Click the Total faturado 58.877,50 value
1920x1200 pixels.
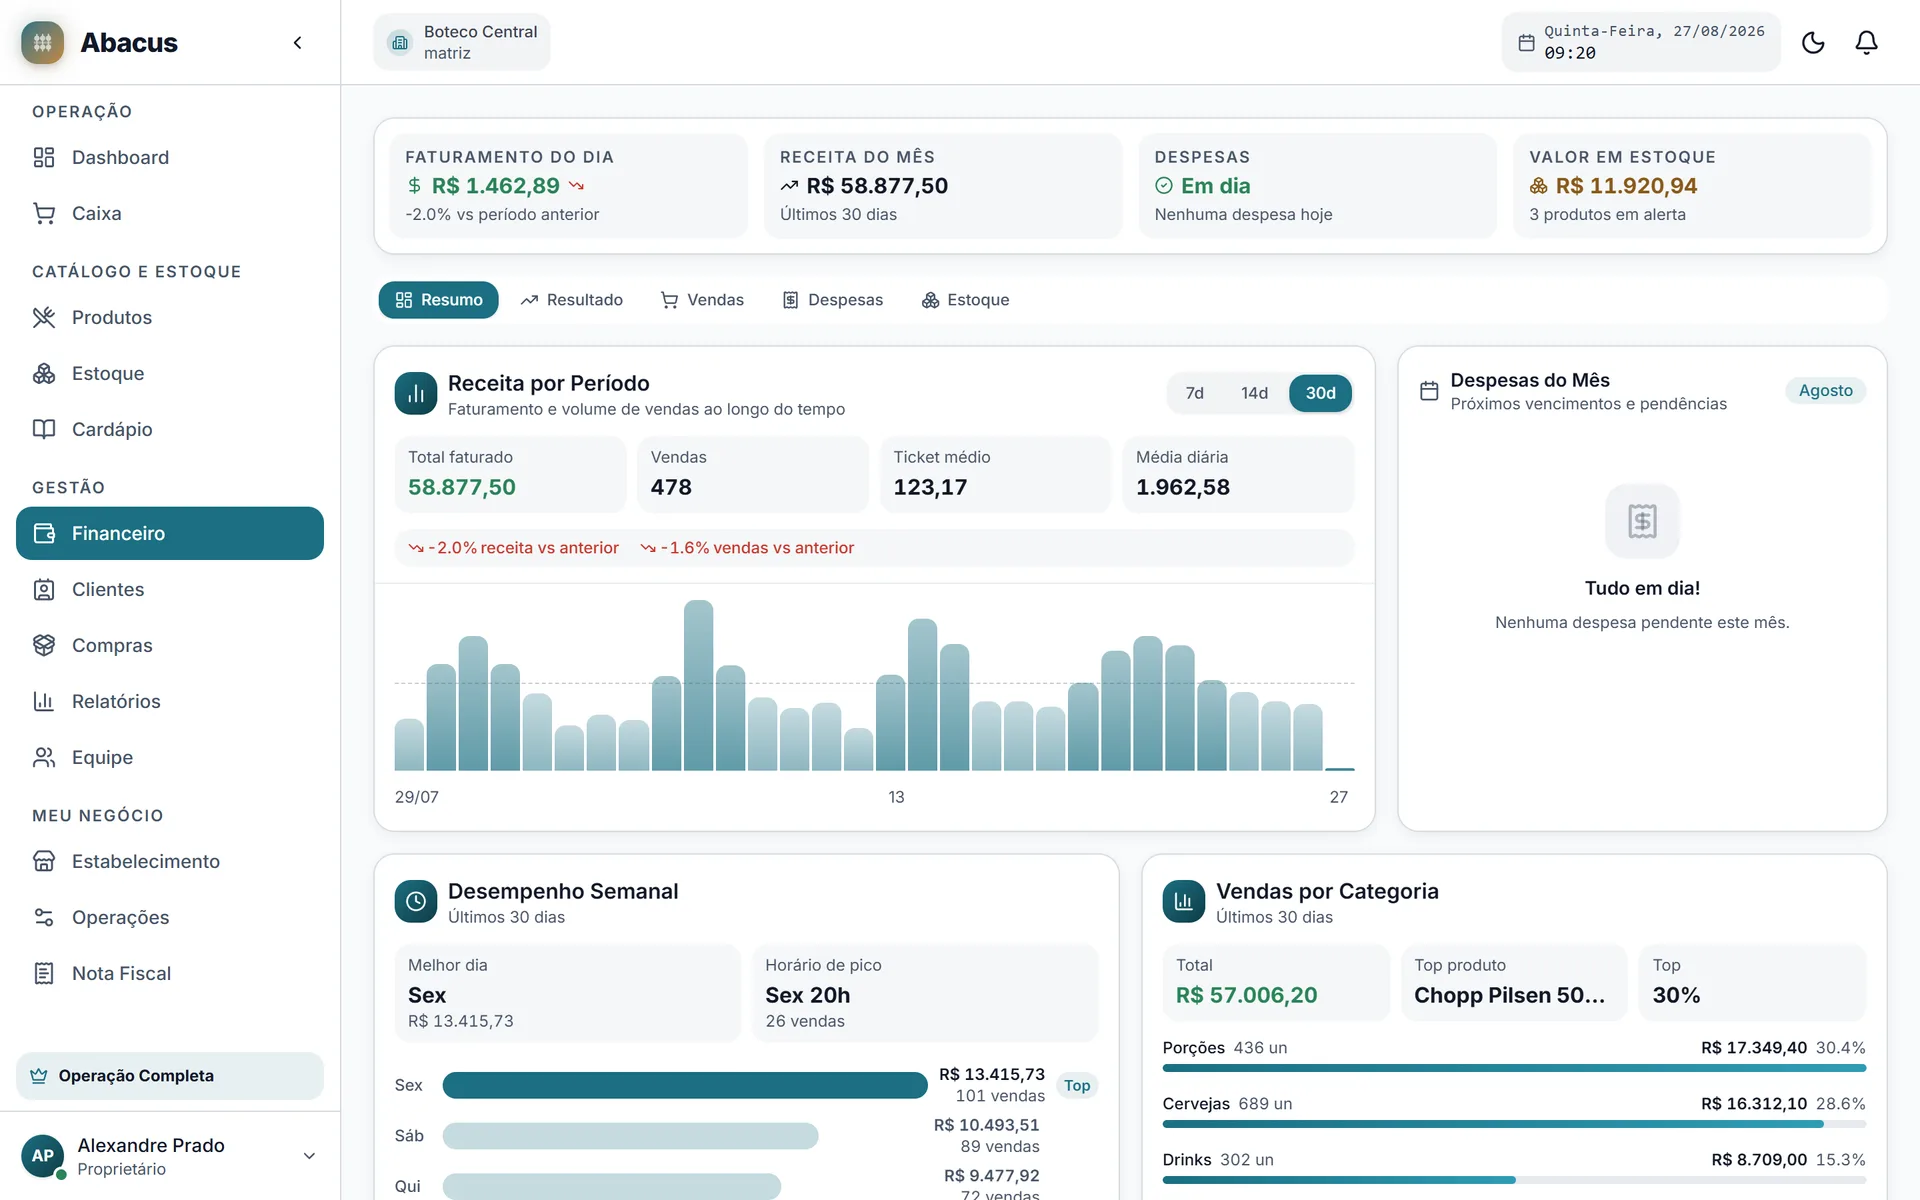462,487
